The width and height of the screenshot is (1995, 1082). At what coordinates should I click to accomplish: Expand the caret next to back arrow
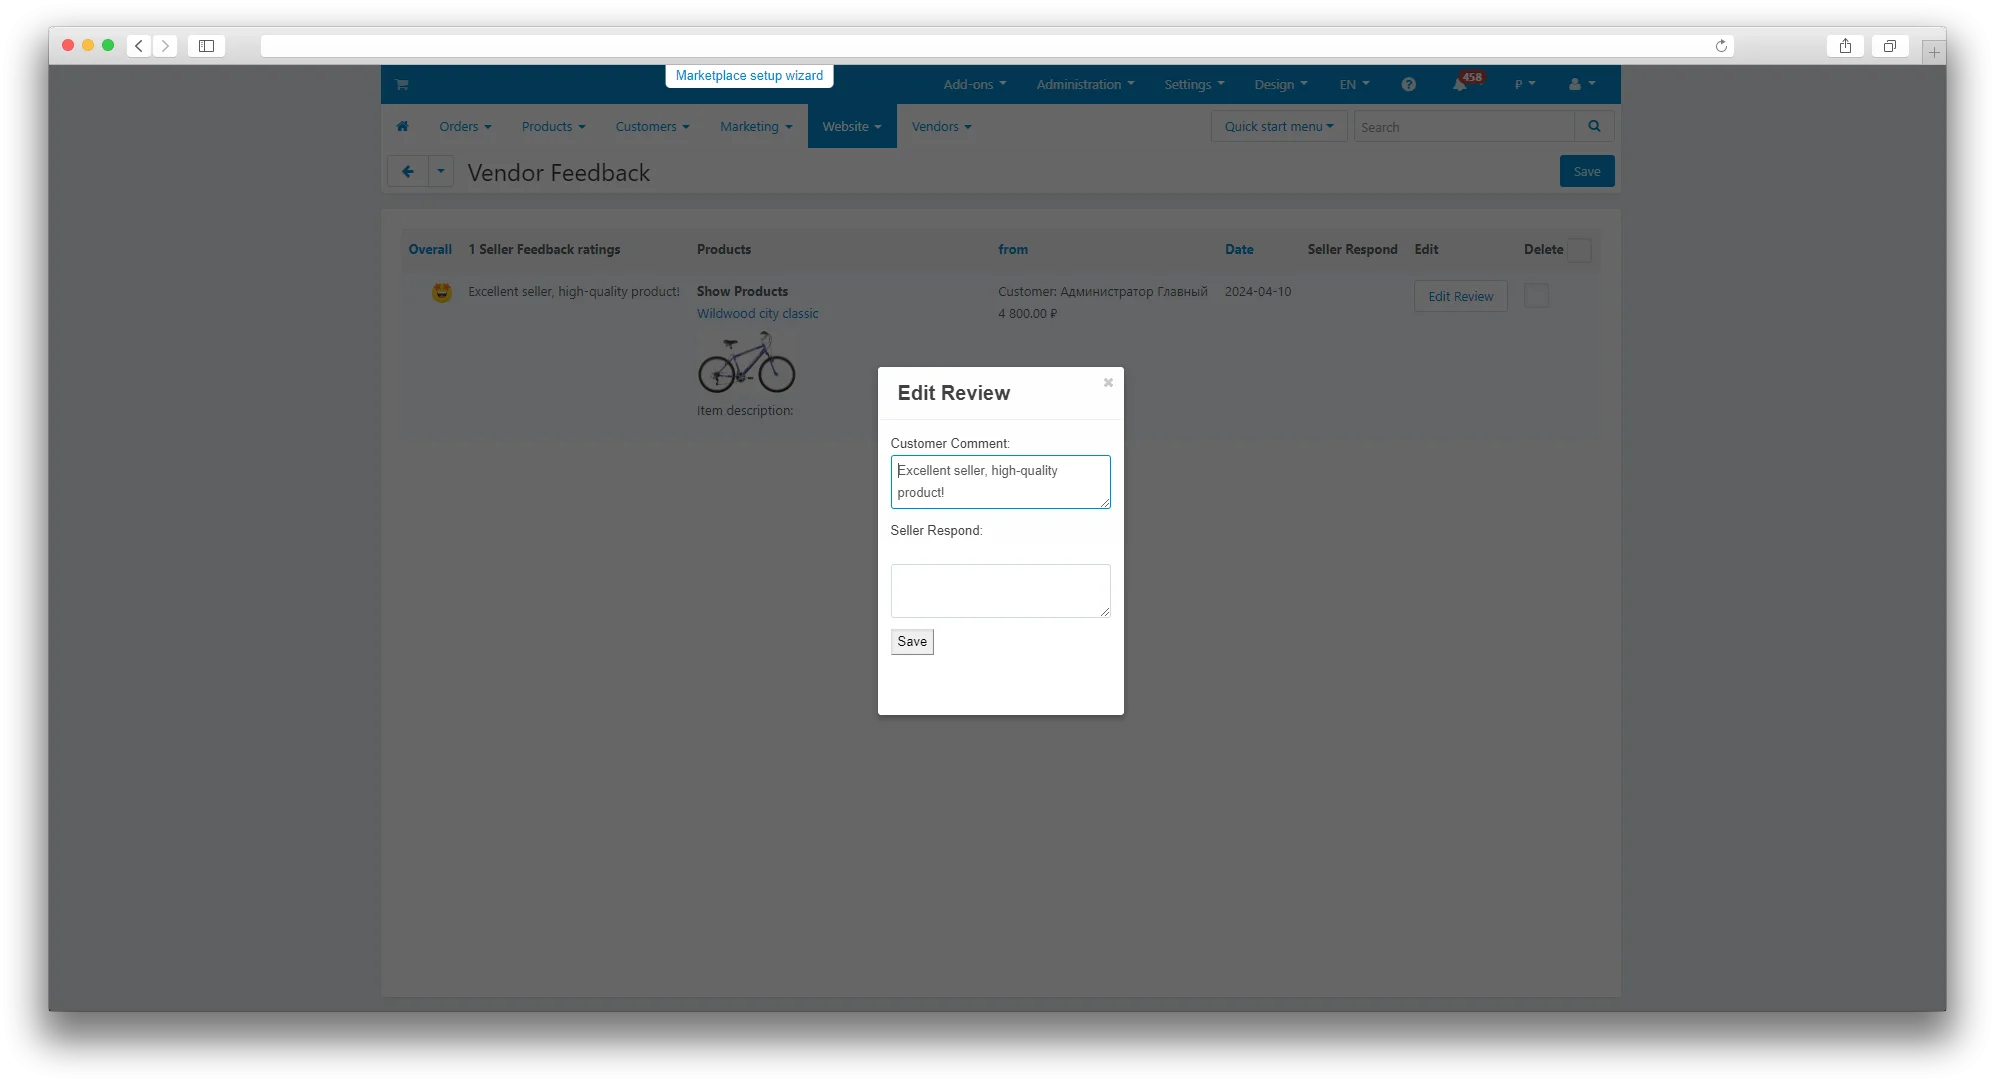(441, 172)
